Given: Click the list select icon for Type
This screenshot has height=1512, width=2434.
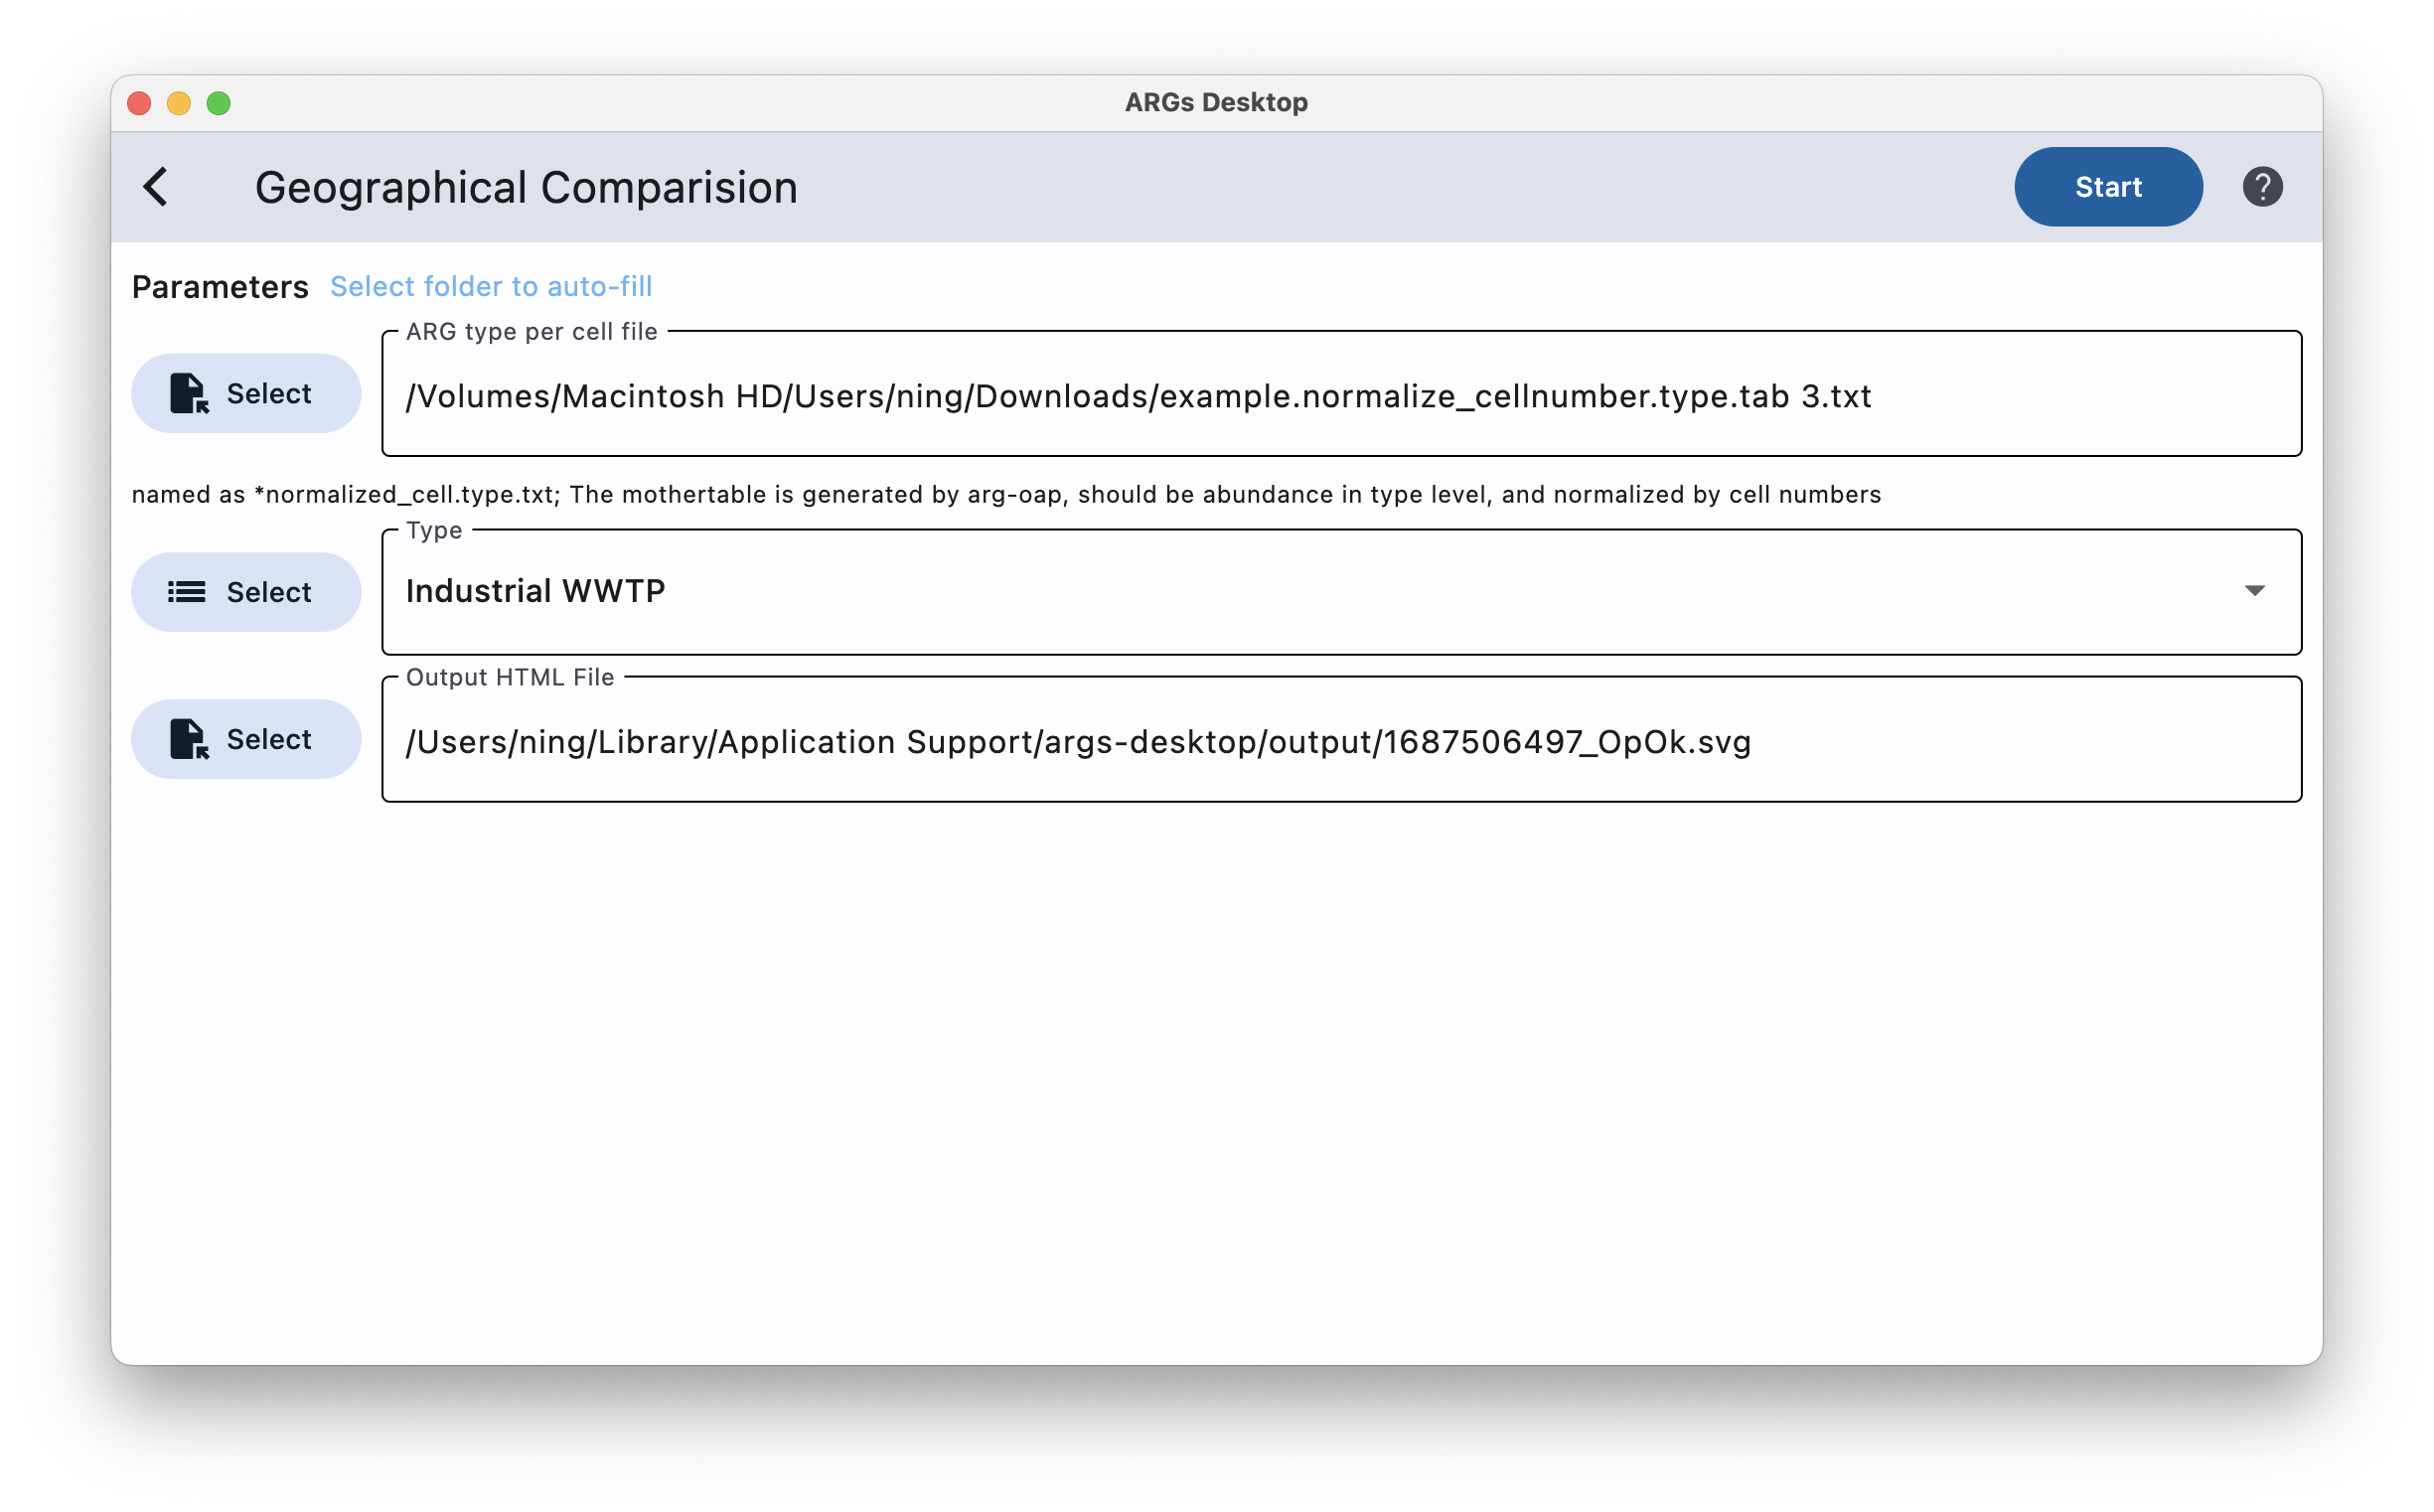Looking at the screenshot, I should pos(187,590).
